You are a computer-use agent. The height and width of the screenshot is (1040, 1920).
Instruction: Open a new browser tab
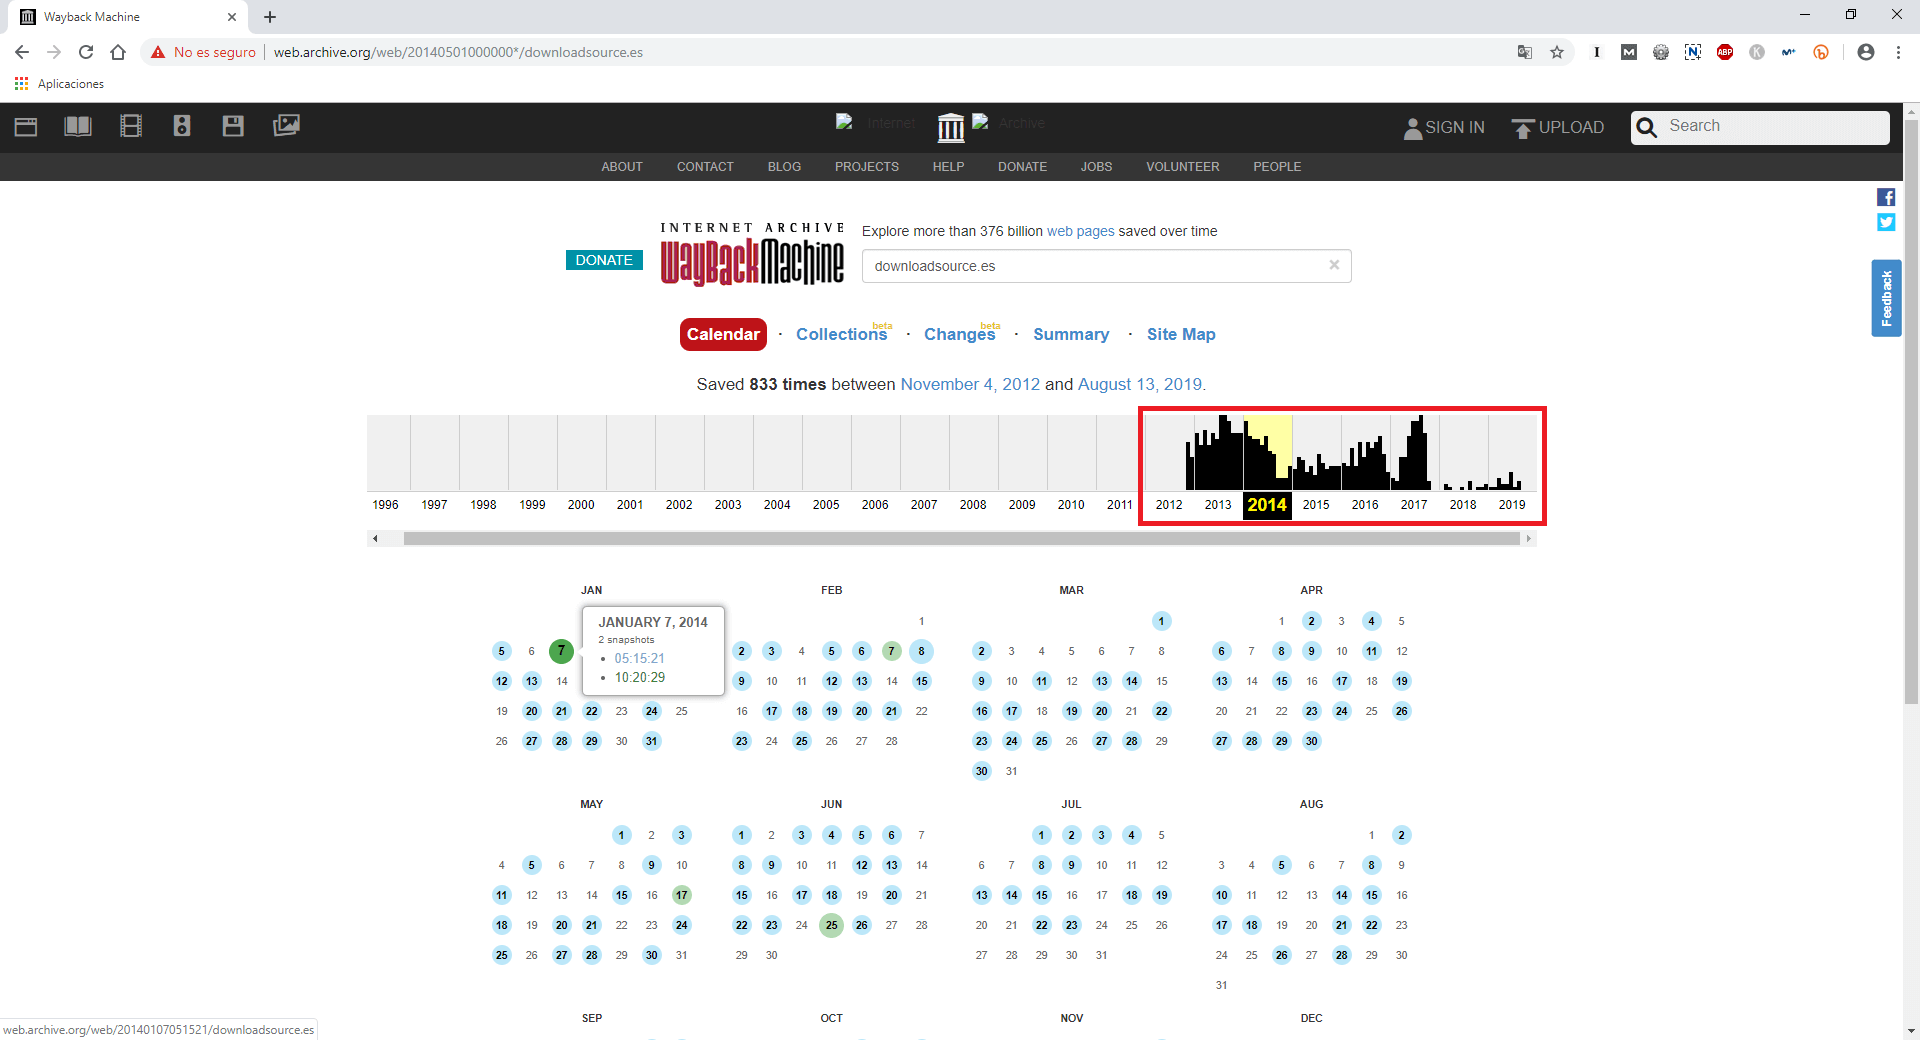coord(270,17)
